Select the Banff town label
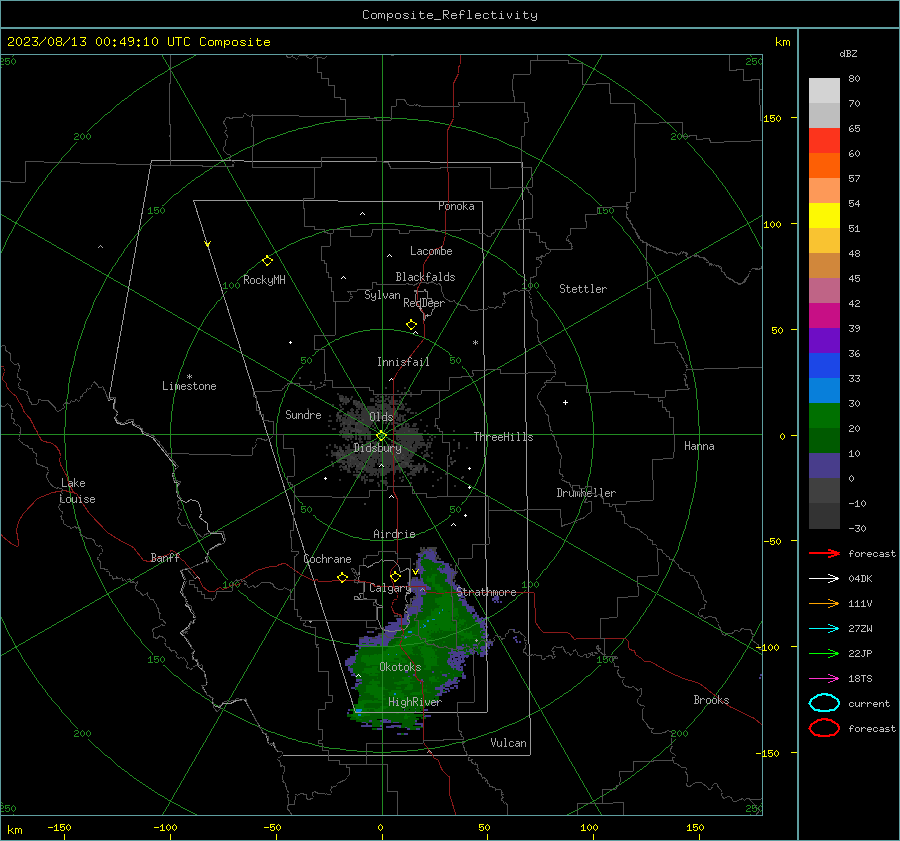This screenshot has height=841, width=900. coord(165,558)
